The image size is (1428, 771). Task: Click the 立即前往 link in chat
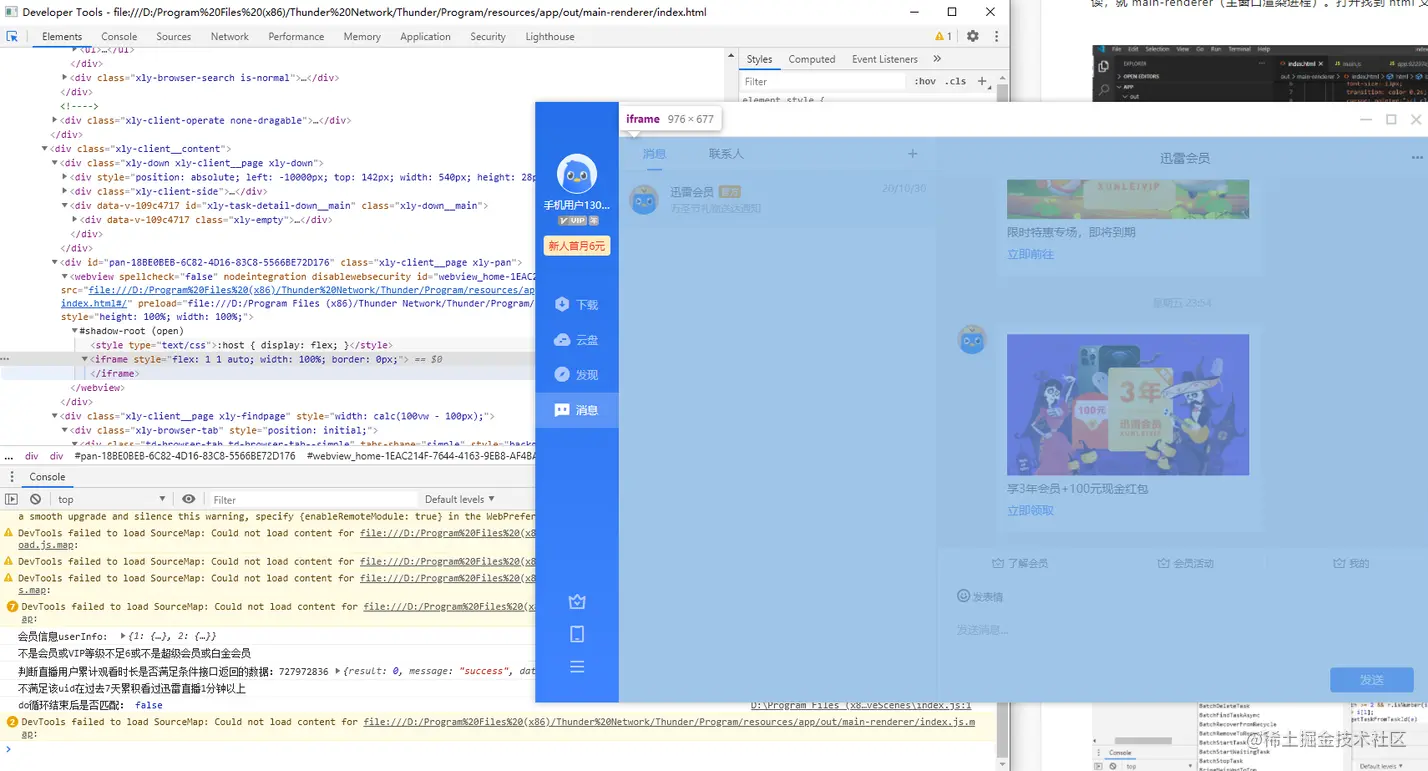1030,255
